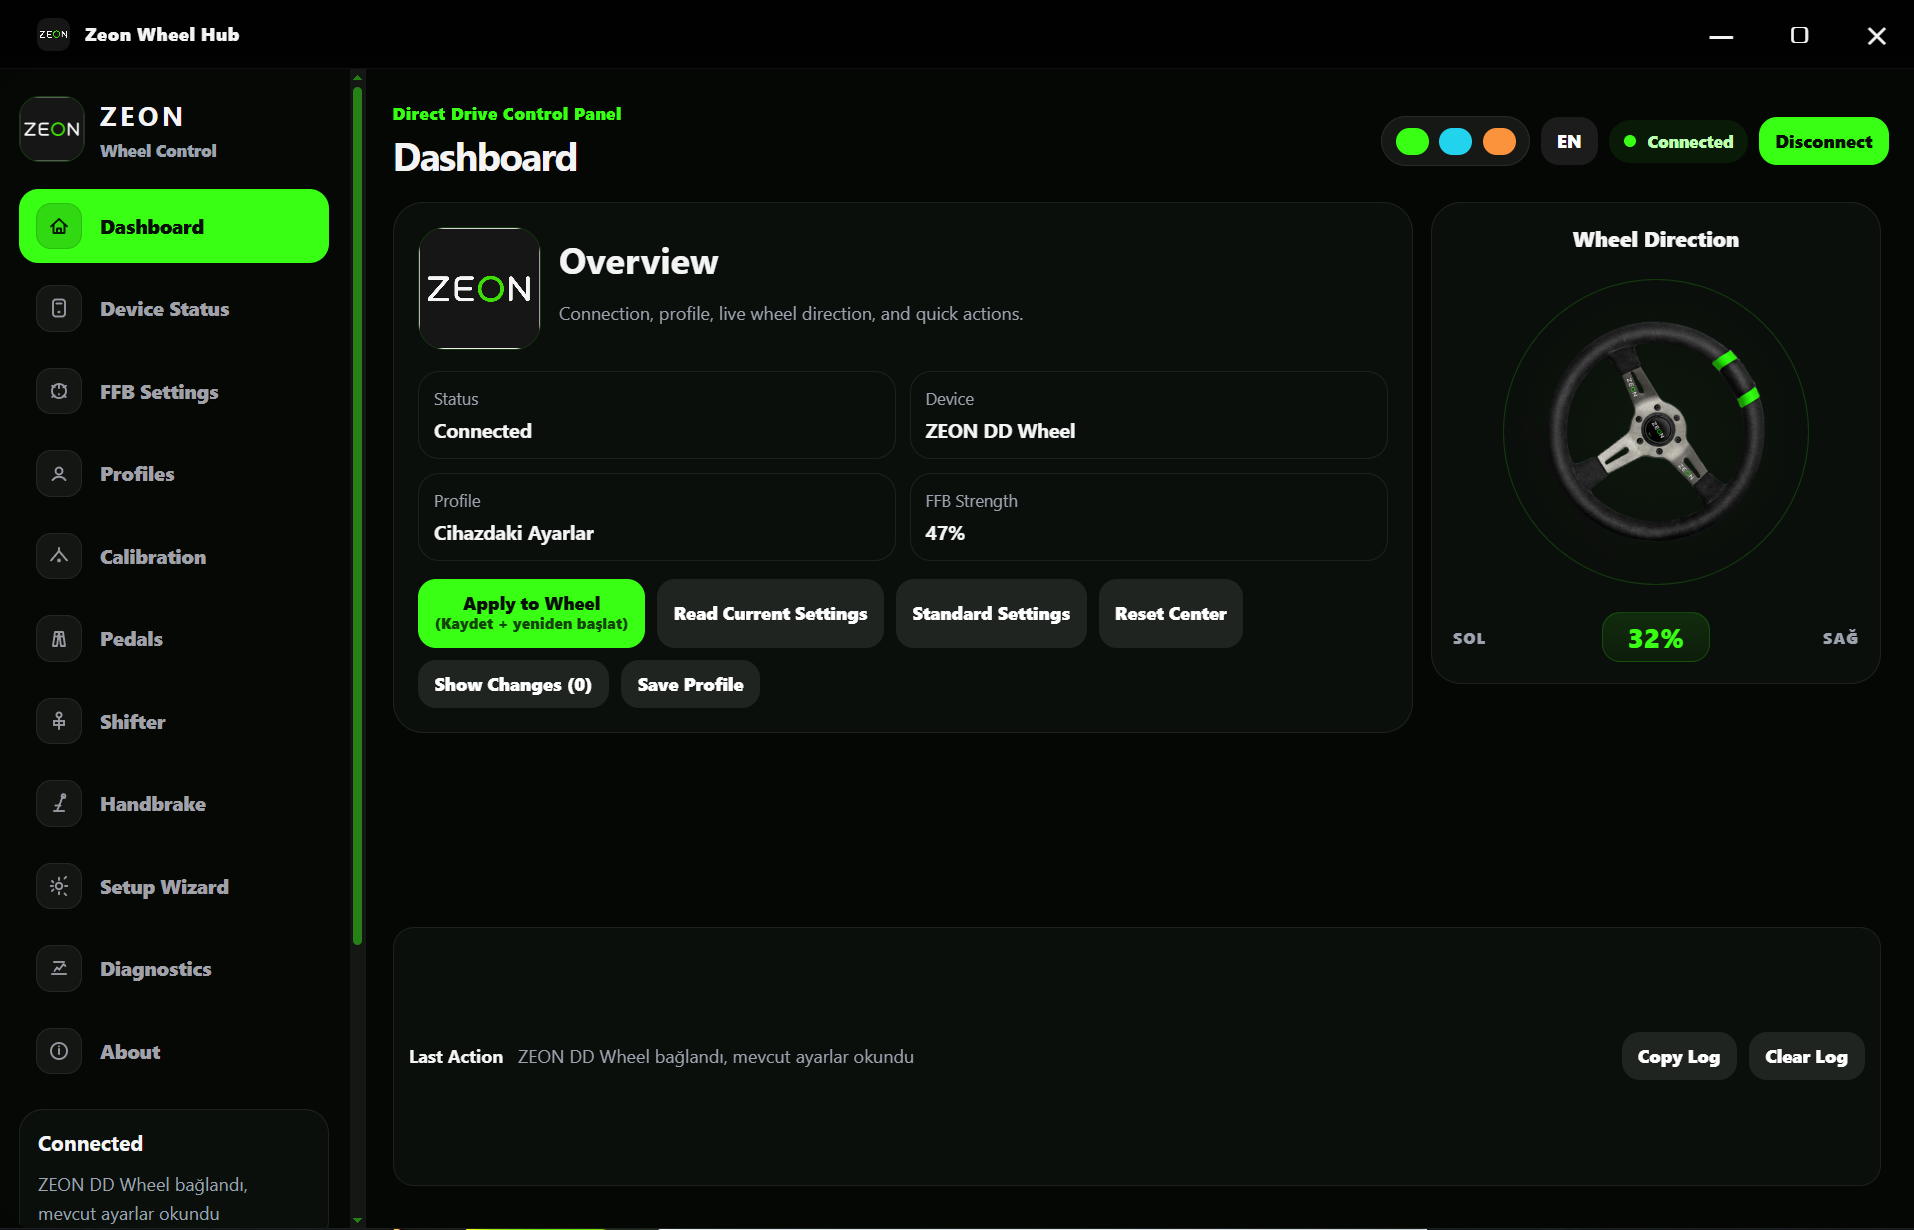Go to the Profiles section

click(174, 474)
